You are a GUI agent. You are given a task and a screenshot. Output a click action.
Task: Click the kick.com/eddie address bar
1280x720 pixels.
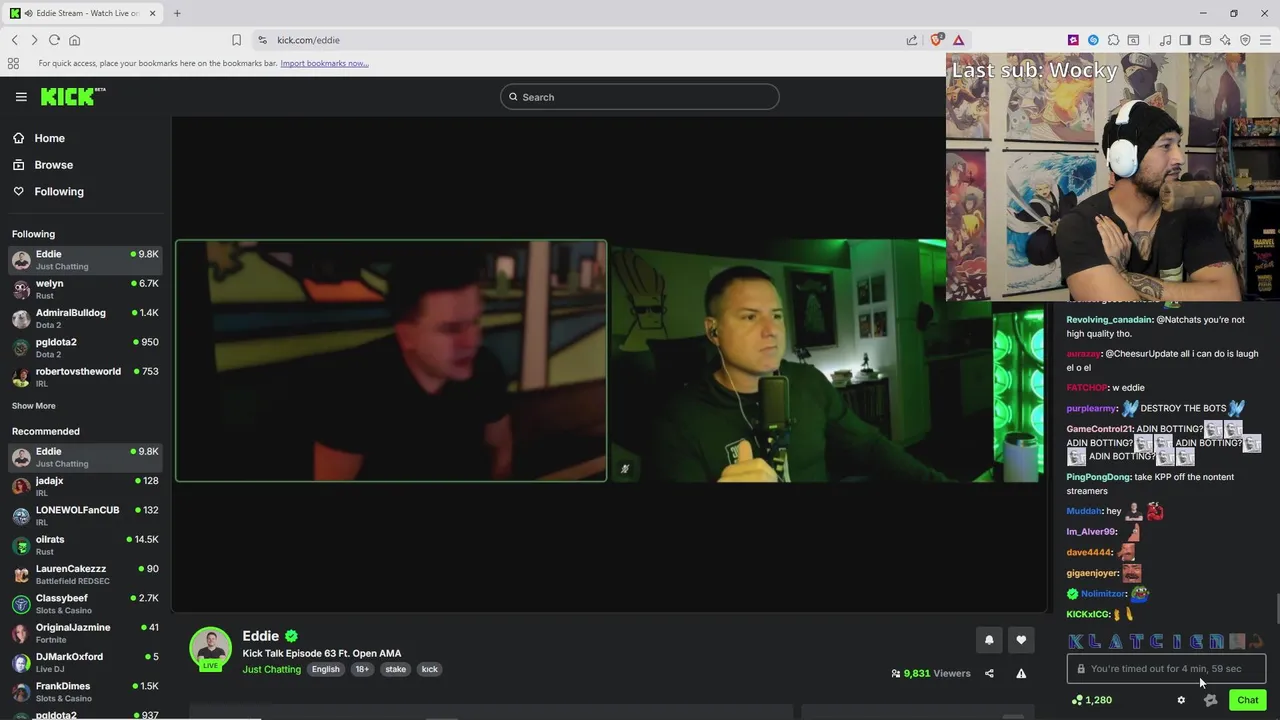[x=580, y=40]
